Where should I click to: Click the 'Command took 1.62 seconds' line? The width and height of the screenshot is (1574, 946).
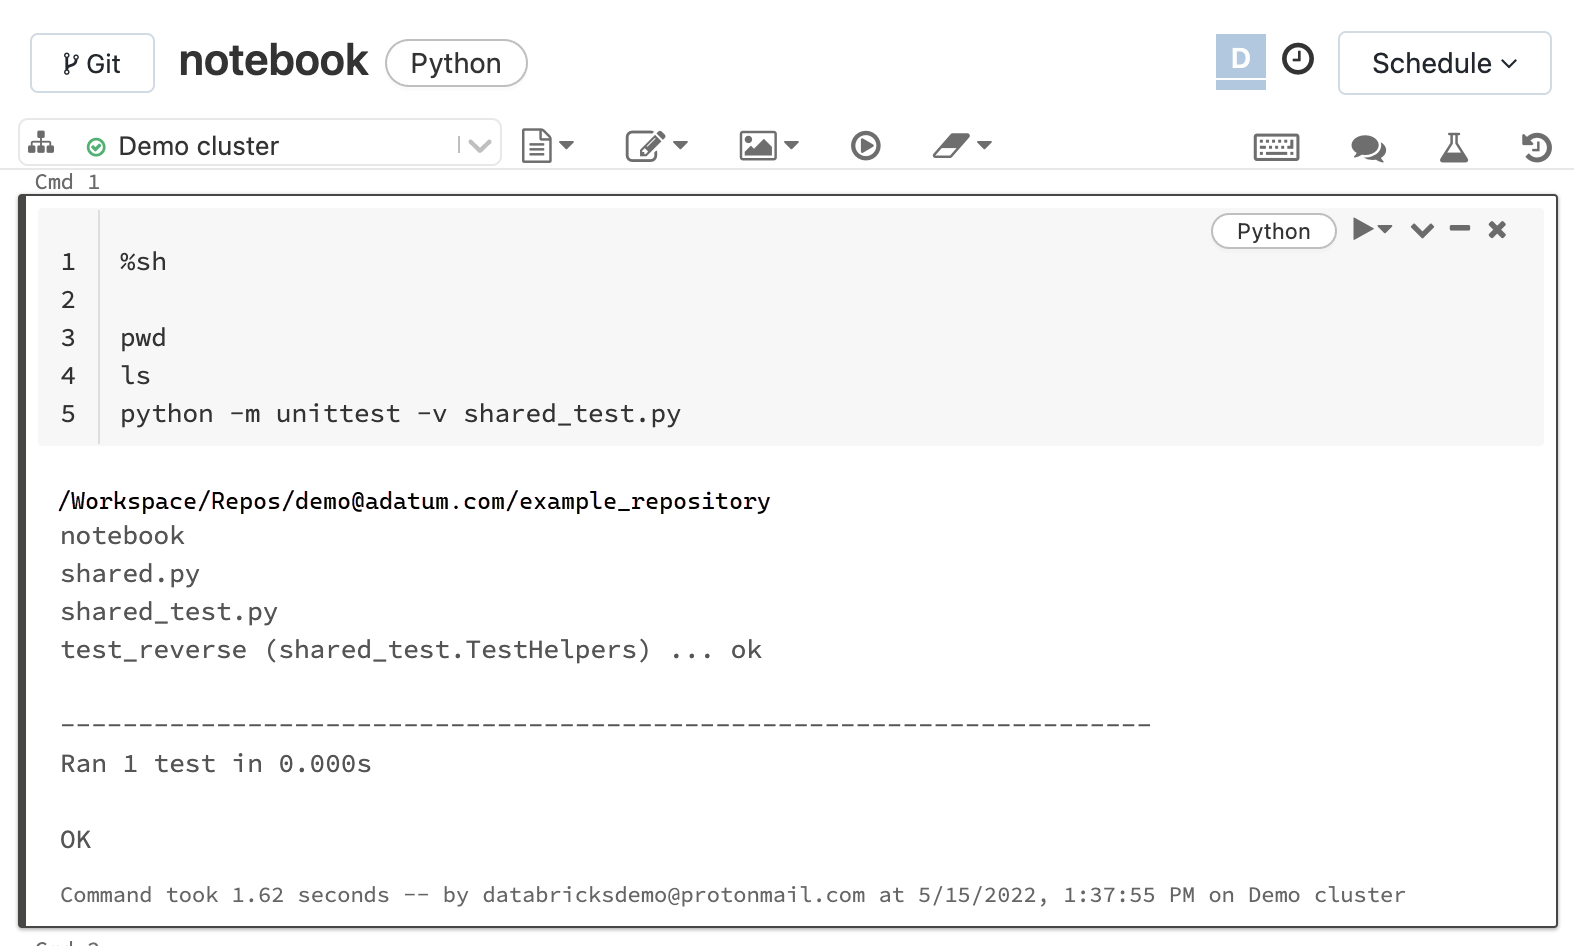pos(733,895)
